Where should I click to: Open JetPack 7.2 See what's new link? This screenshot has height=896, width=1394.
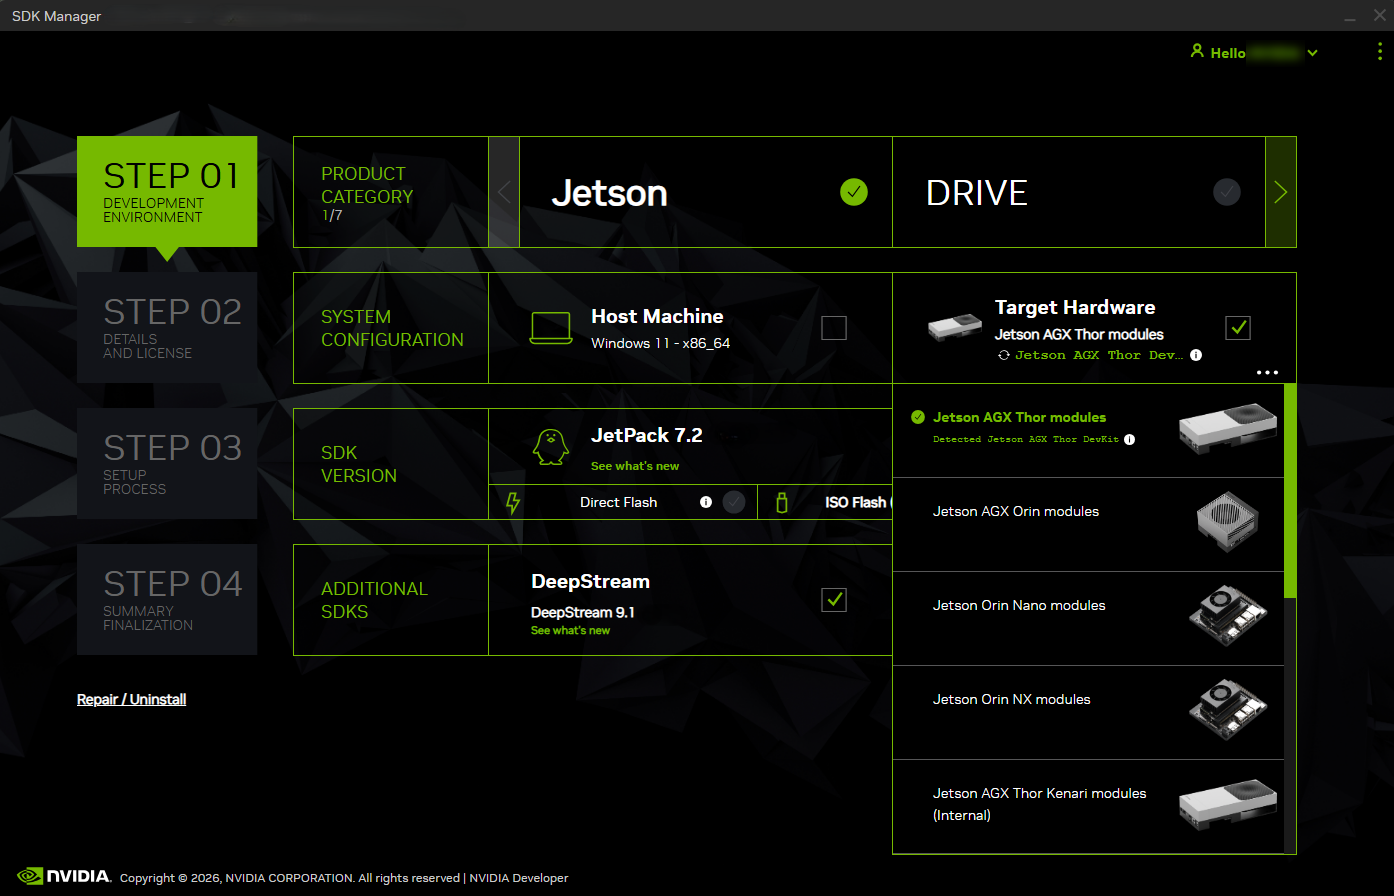pos(635,466)
